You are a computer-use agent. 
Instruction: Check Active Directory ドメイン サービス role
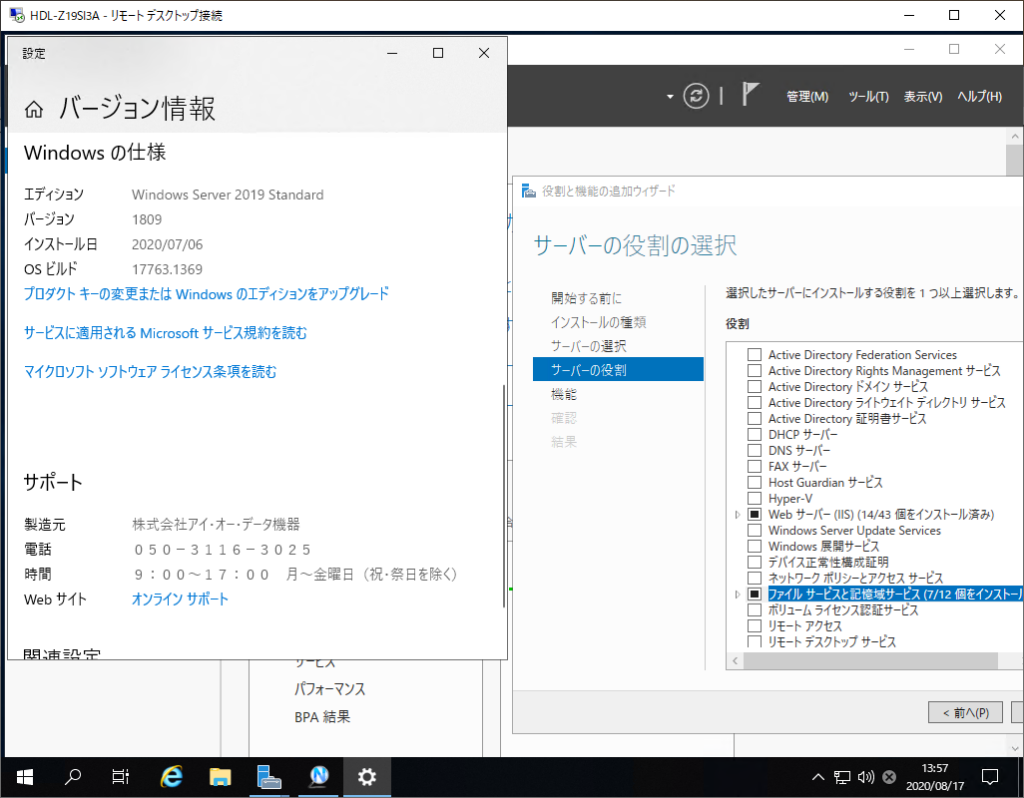click(x=754, y=387)
